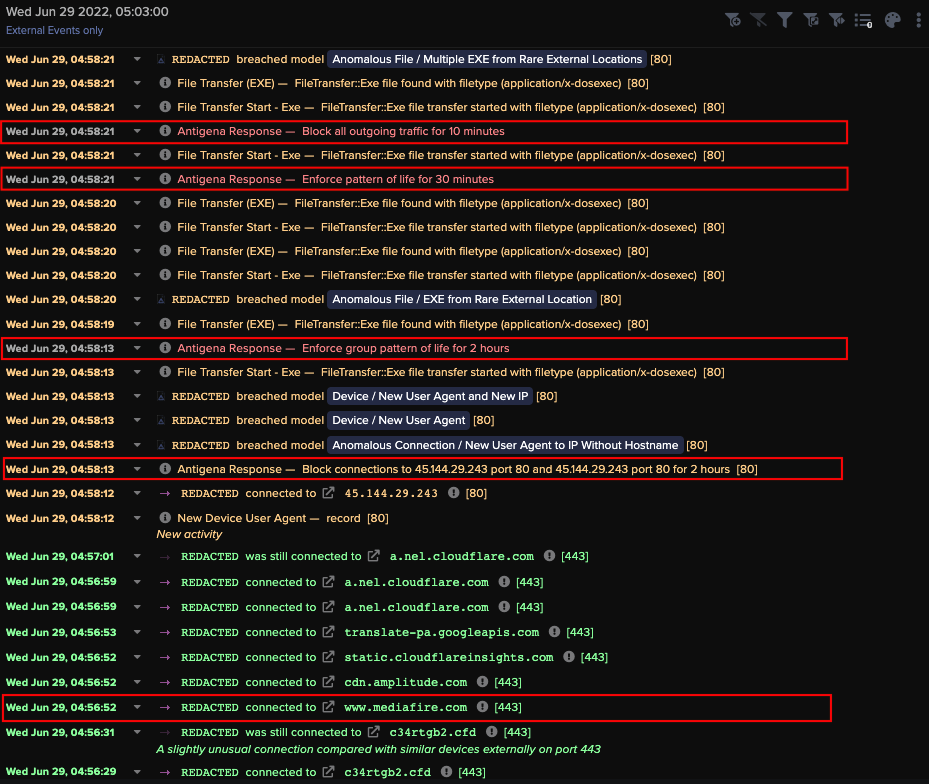Click the clear filters funnel icon
Image resolution: width=929 pixels, height=784 pixels.
coord(758,20)
